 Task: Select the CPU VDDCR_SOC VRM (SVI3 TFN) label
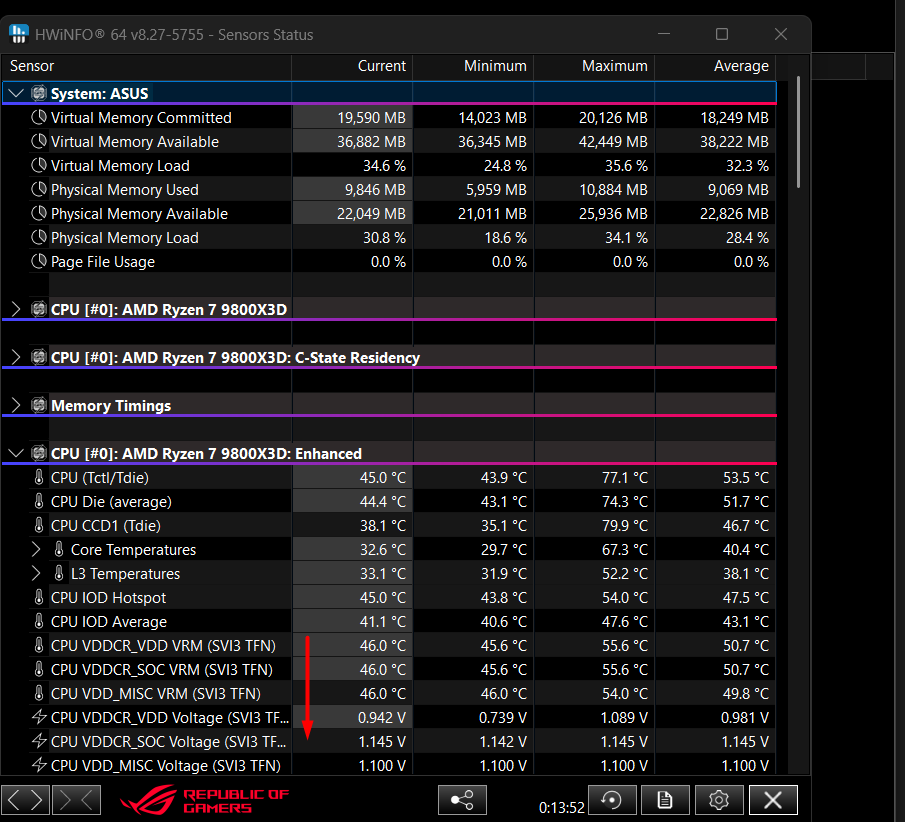click(162, 670)
